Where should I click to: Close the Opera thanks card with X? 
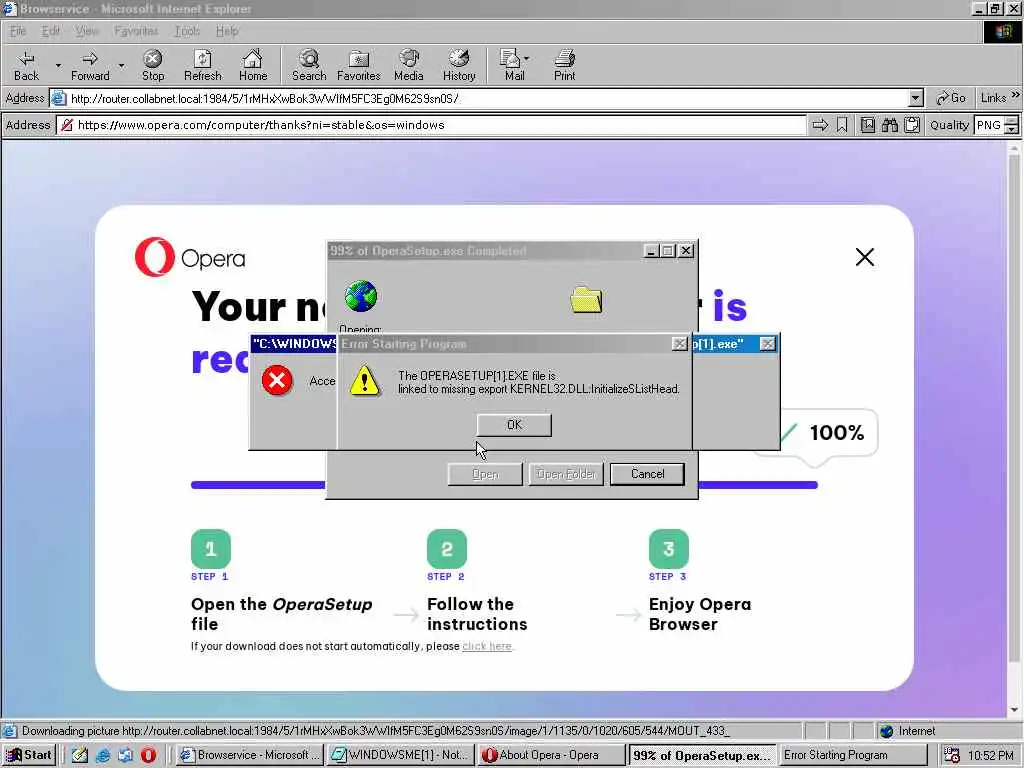click(x=865, y=257)
